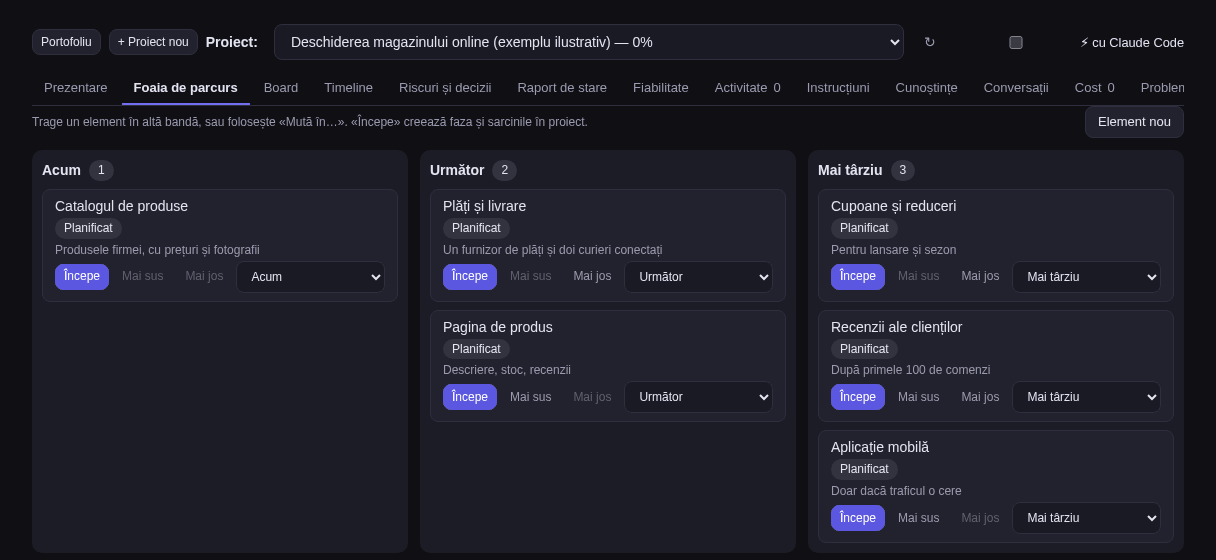
Task: Open the Proiect selection dropdown
Action: (589, 42)
